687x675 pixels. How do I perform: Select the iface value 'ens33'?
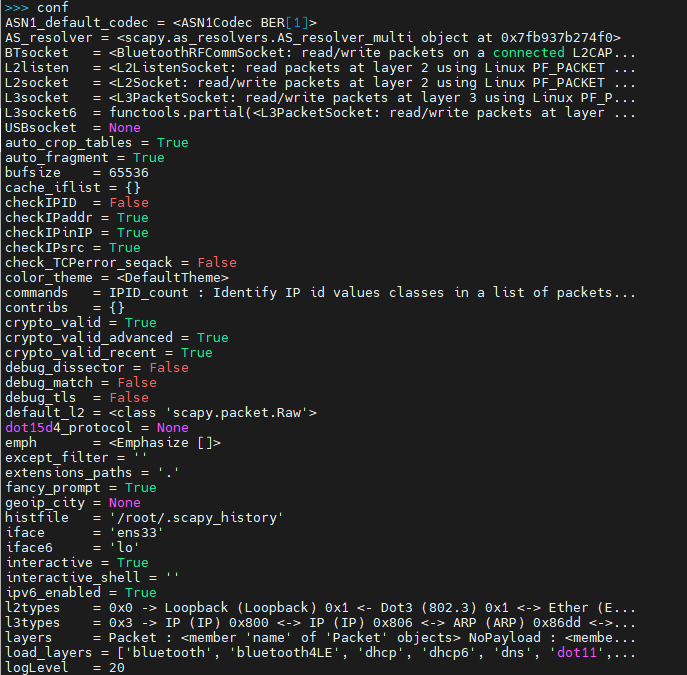137,533
